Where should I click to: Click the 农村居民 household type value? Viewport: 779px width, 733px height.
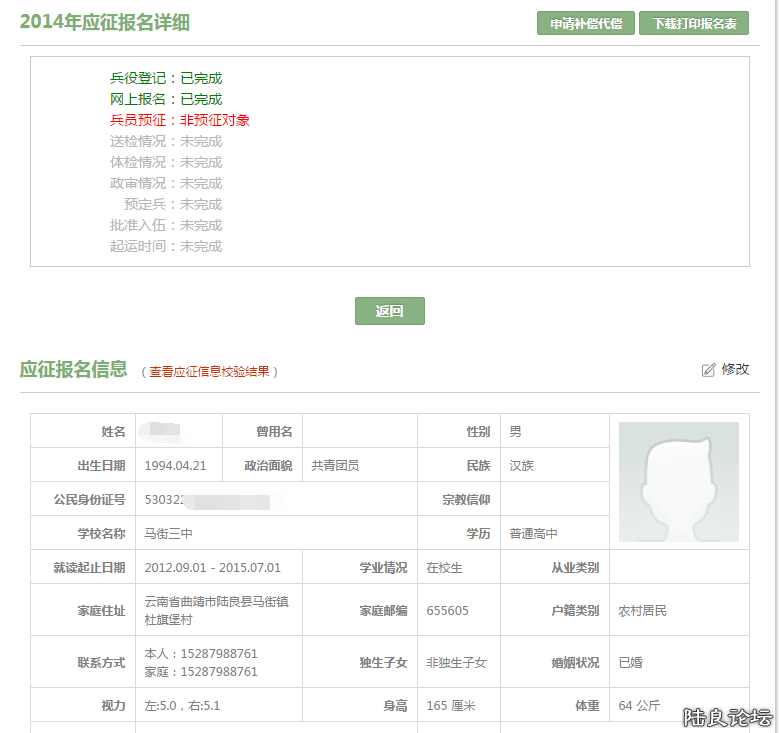click(x=642, y=611)
